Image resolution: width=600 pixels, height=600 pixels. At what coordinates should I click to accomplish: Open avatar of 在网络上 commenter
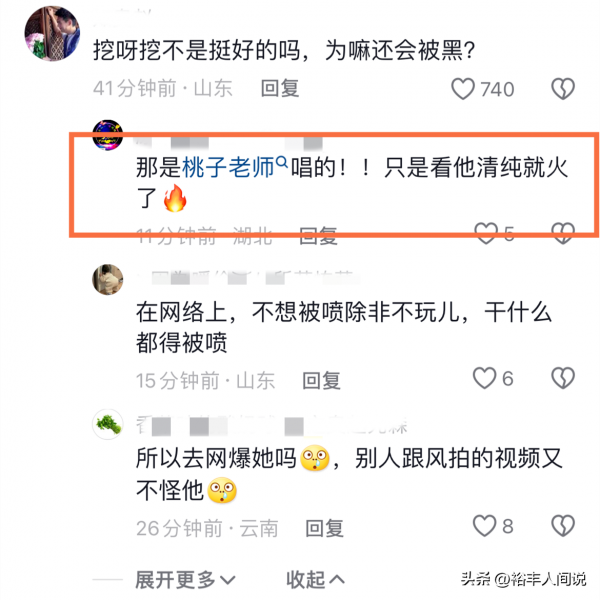click(108, 280)
